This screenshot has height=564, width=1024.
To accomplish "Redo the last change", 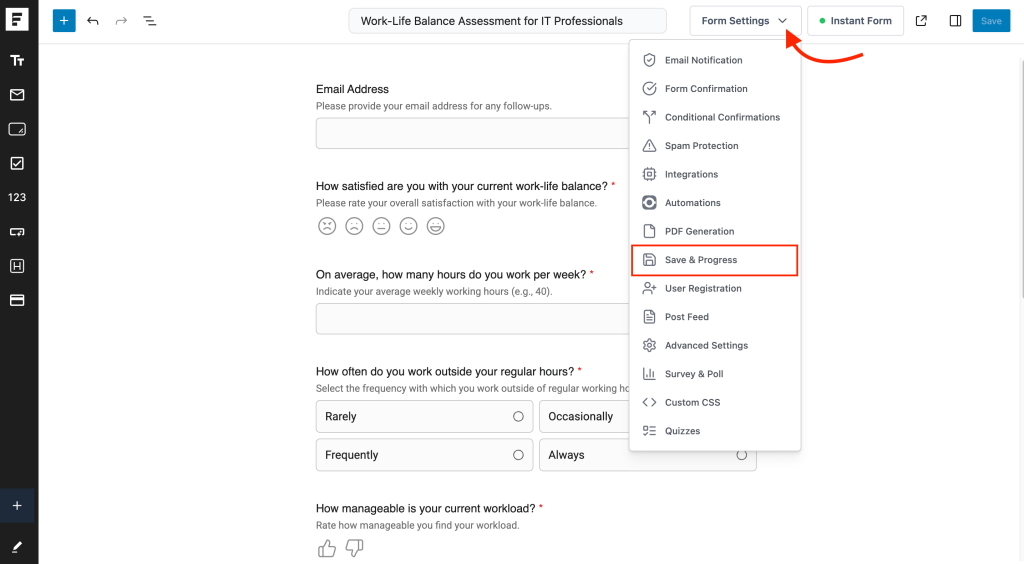I will 121,21.
